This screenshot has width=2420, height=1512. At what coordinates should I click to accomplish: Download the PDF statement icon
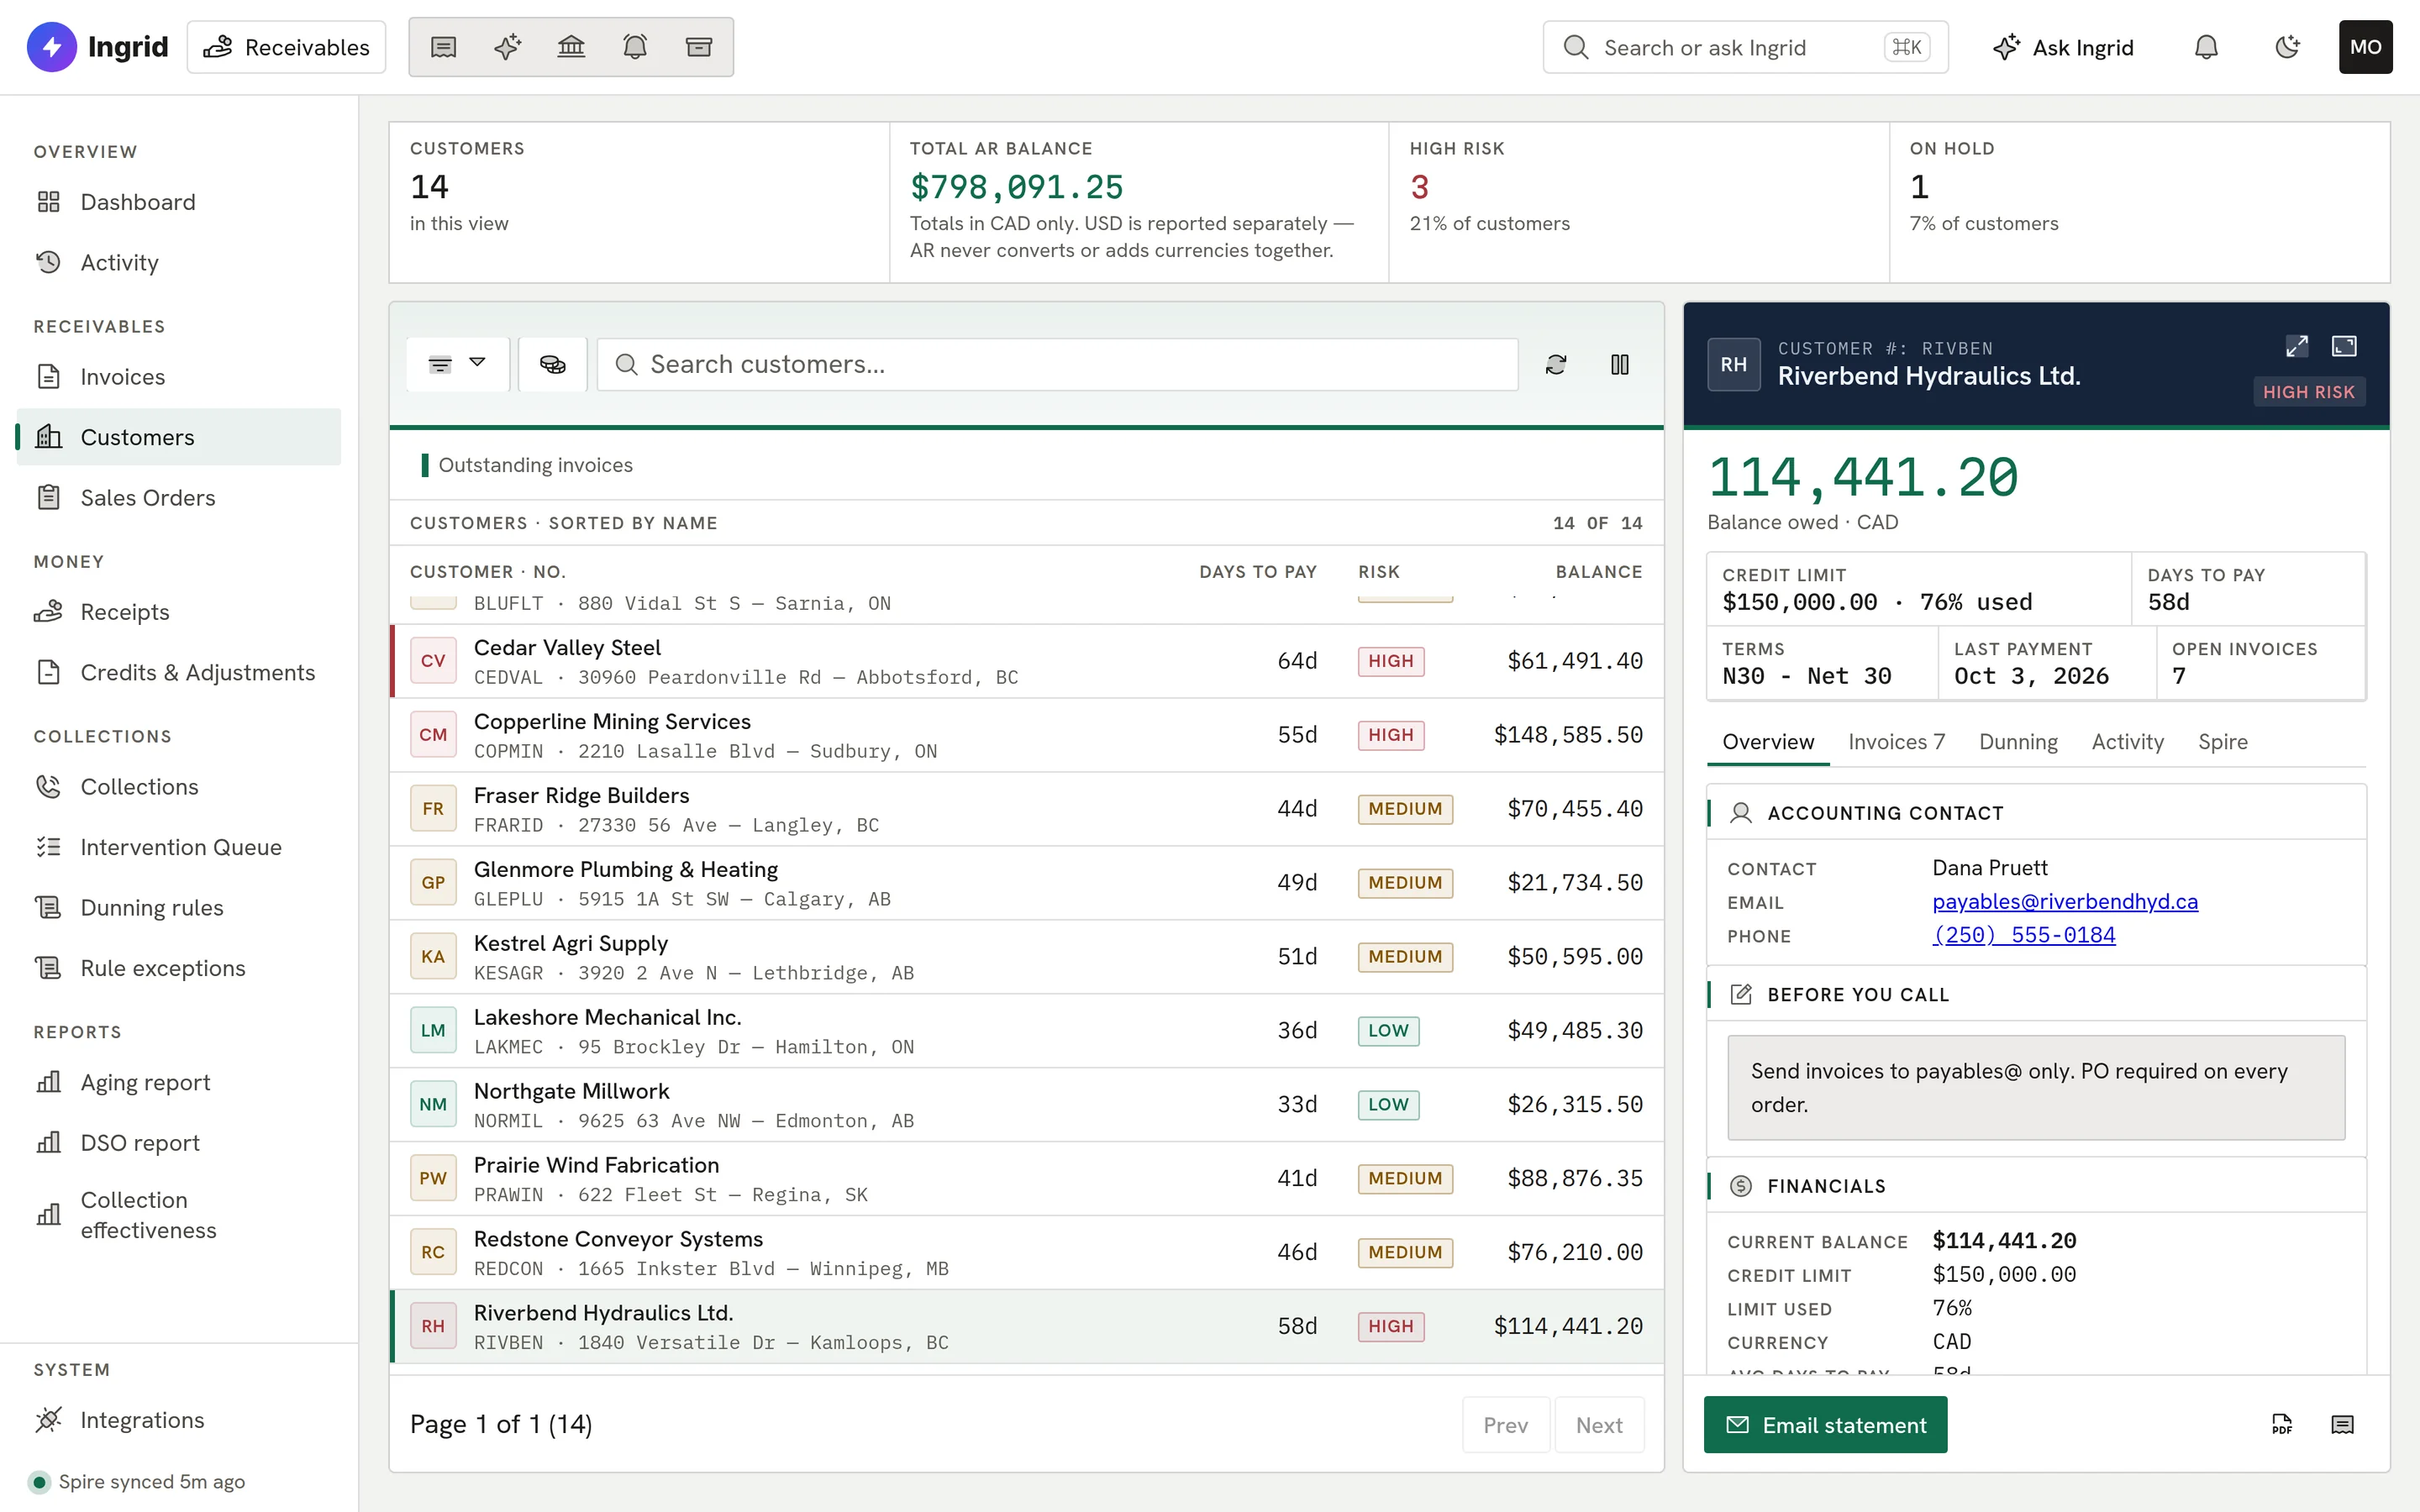coord(2282,1425)
